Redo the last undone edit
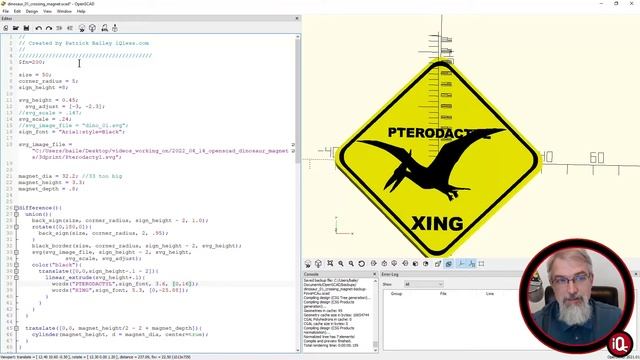Screen dimensions: 640x360 pos(49,28)
